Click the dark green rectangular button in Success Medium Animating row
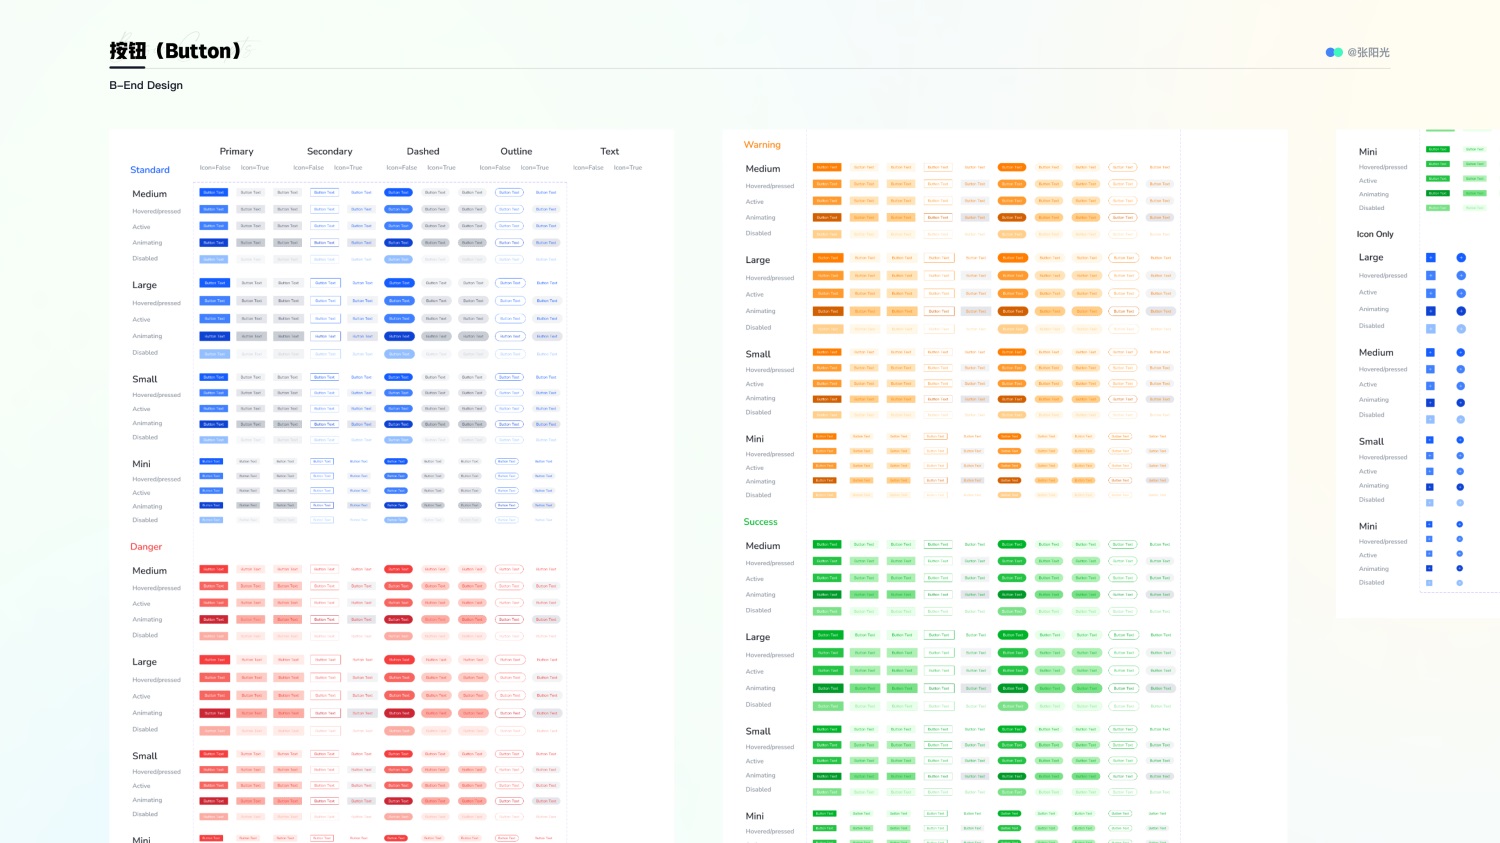The height and width of the screenshot is (843, 1500). click(x=827, y=594)
